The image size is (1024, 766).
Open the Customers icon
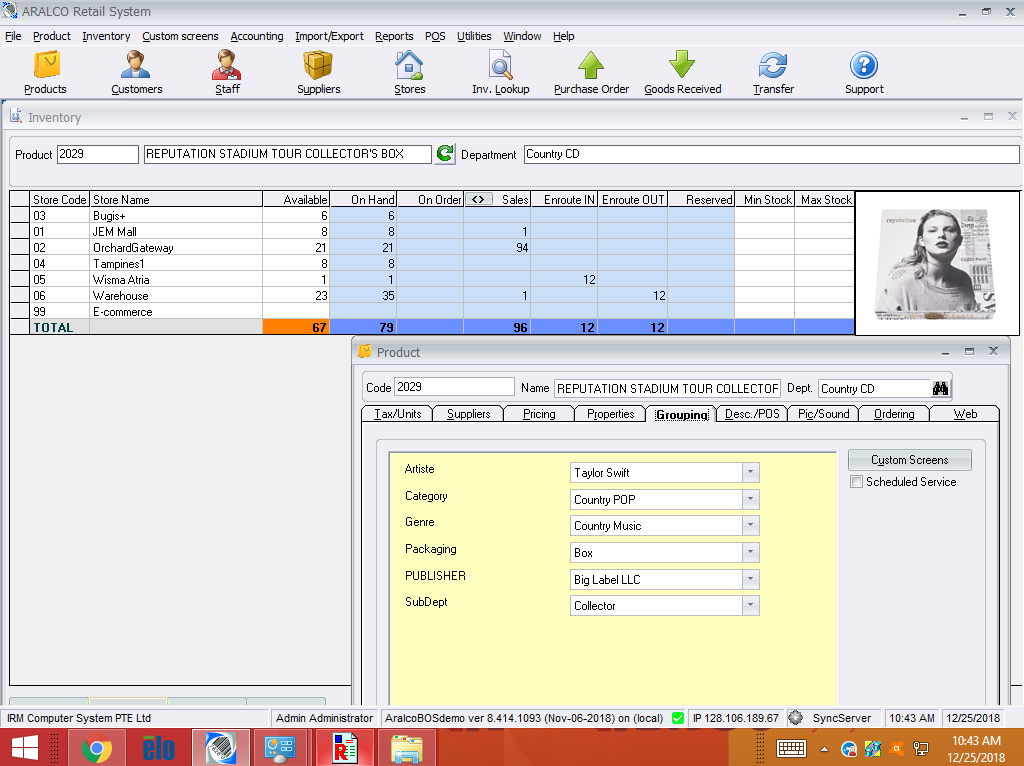click(136, 70)
